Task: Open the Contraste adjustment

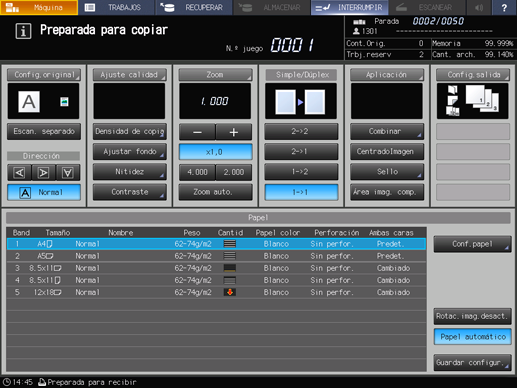Action: pos(129,192)
